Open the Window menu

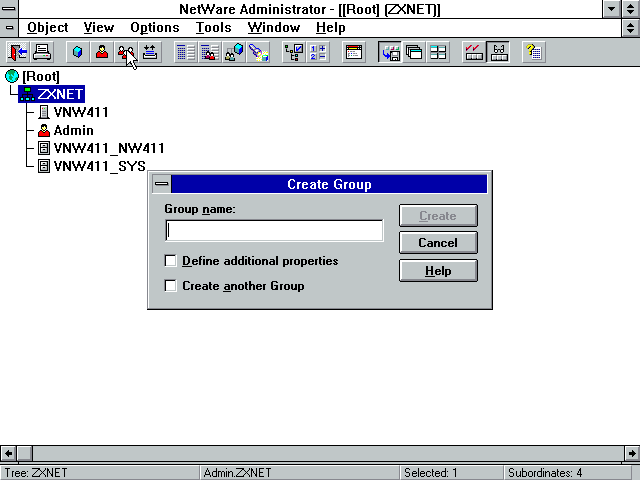[273, 28]
